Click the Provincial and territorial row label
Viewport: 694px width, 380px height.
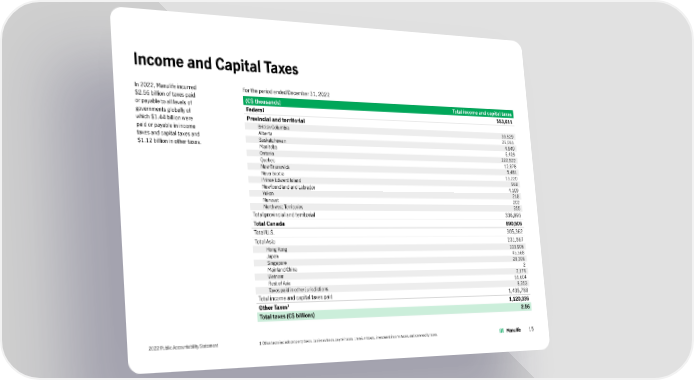(276, 119)
